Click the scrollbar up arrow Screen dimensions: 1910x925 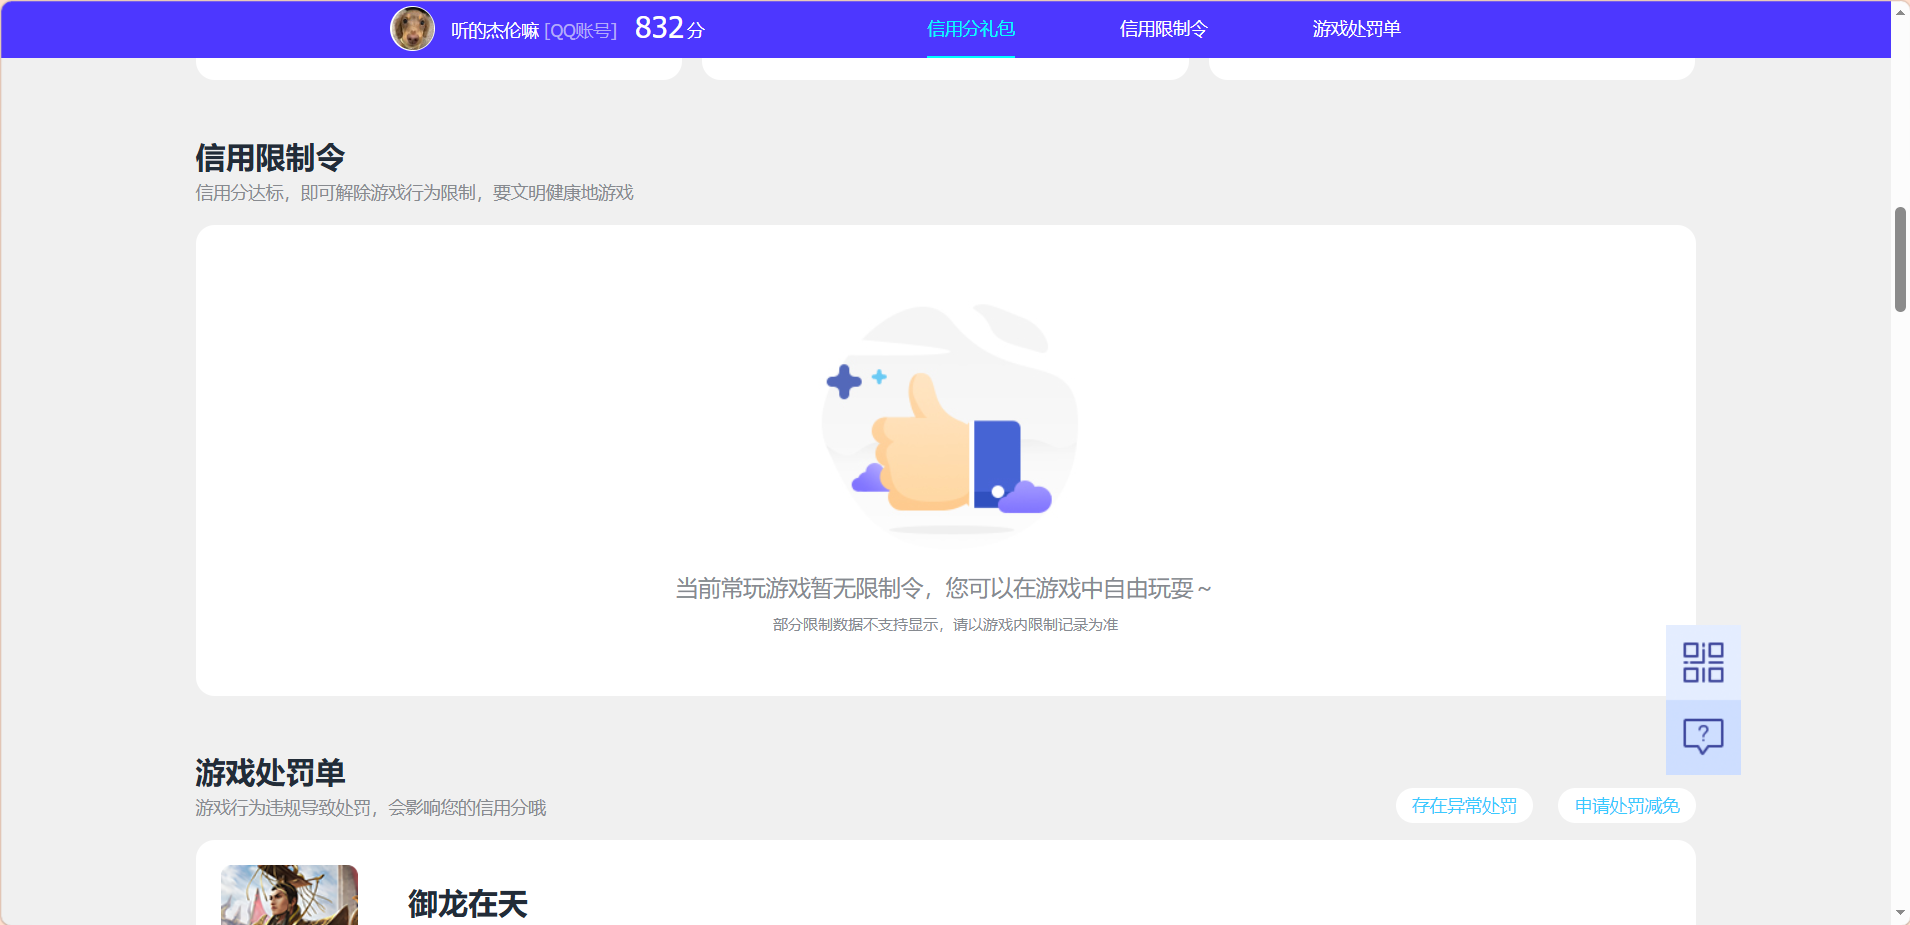click(x=1899, y=11)
